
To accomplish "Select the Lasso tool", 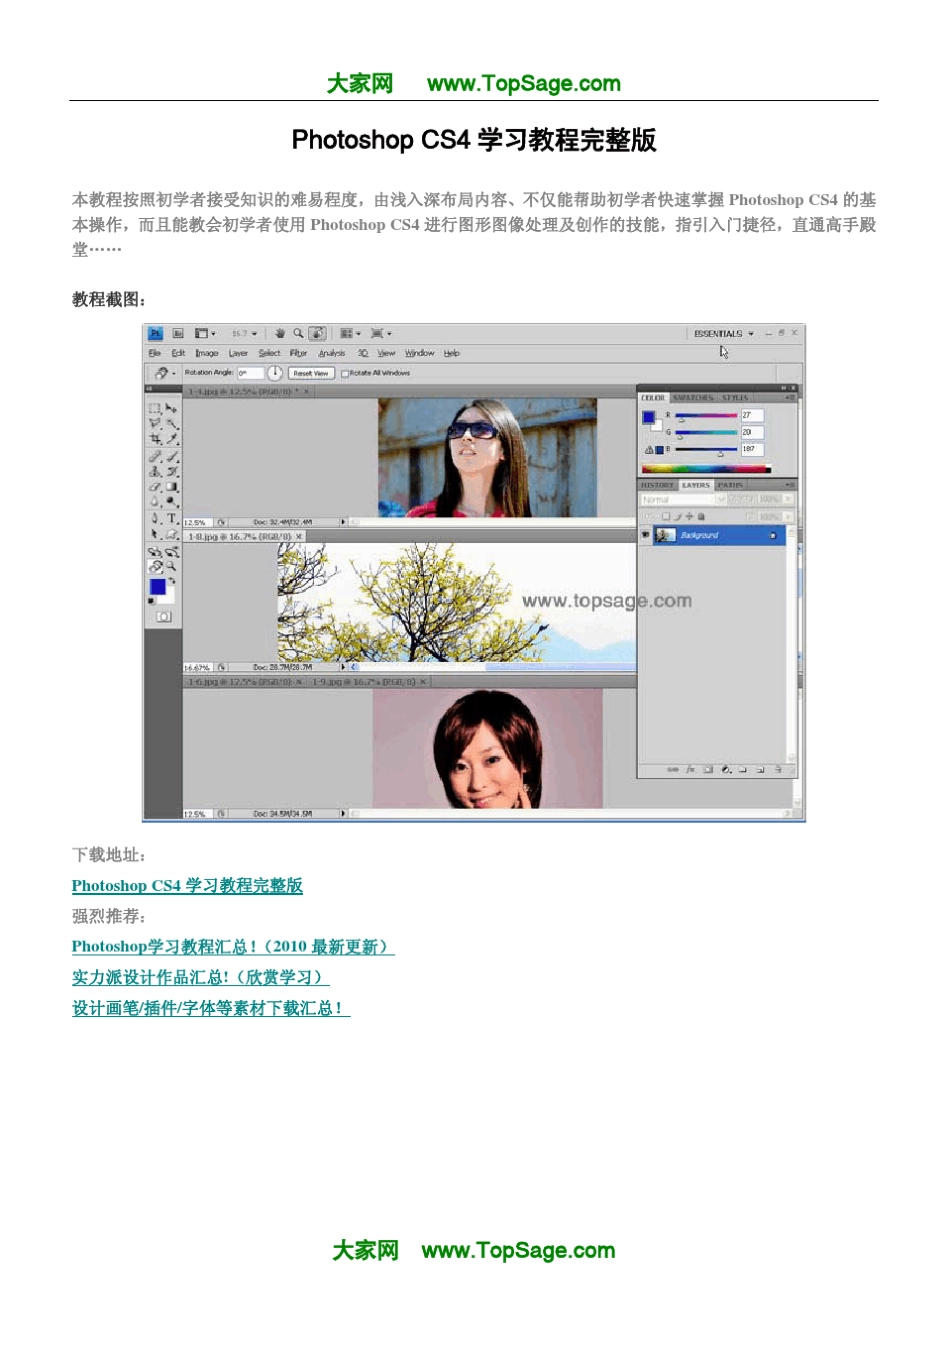I will click(155, 423).
